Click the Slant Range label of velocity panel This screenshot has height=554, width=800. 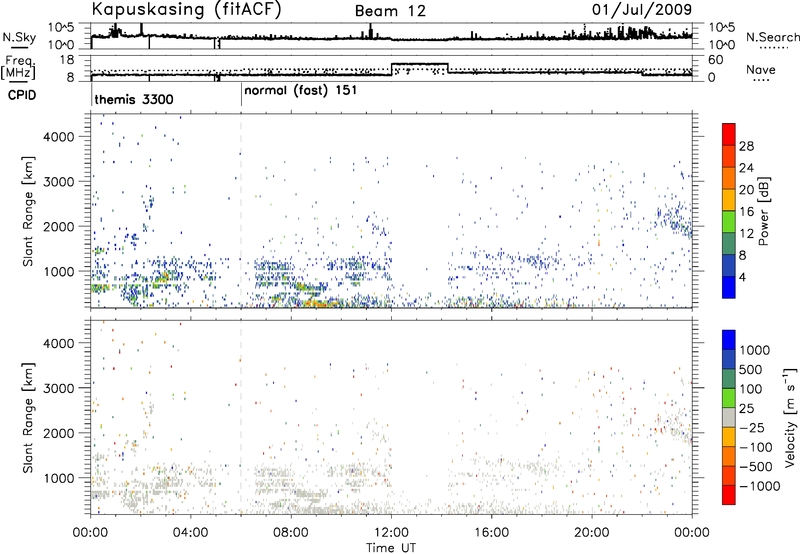(x=28, y=417)
